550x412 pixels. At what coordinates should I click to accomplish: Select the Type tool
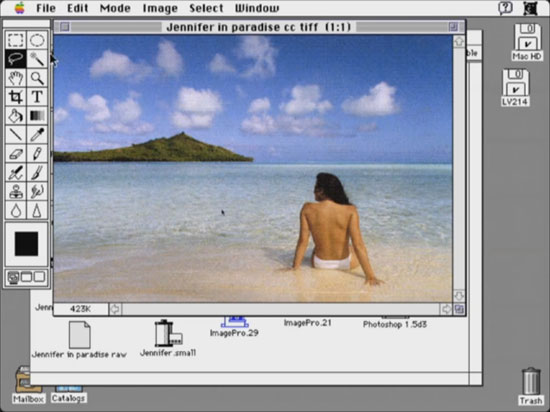pos(37,97)
